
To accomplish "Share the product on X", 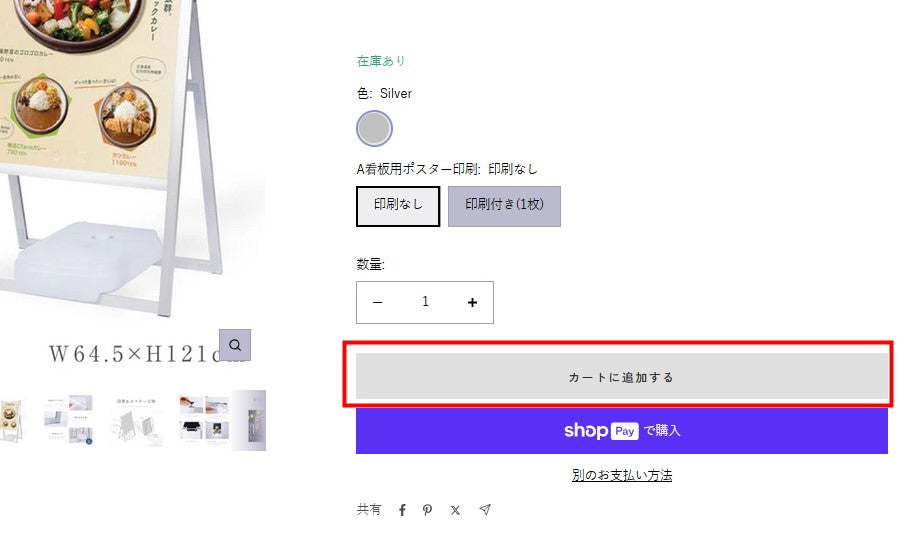I will click(456, 510).
